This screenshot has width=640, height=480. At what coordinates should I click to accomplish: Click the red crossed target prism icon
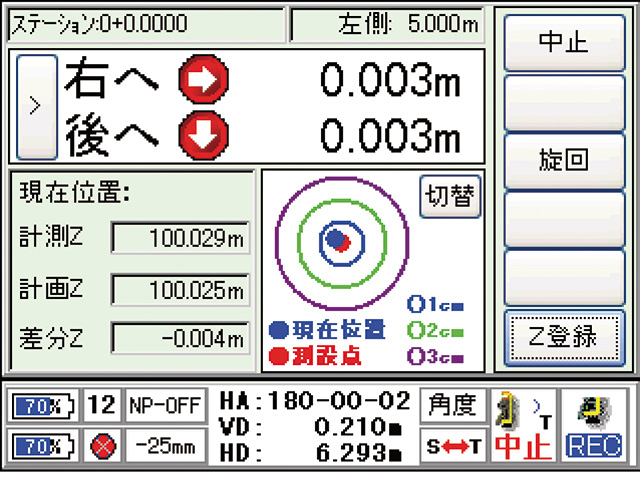[102, 446]
